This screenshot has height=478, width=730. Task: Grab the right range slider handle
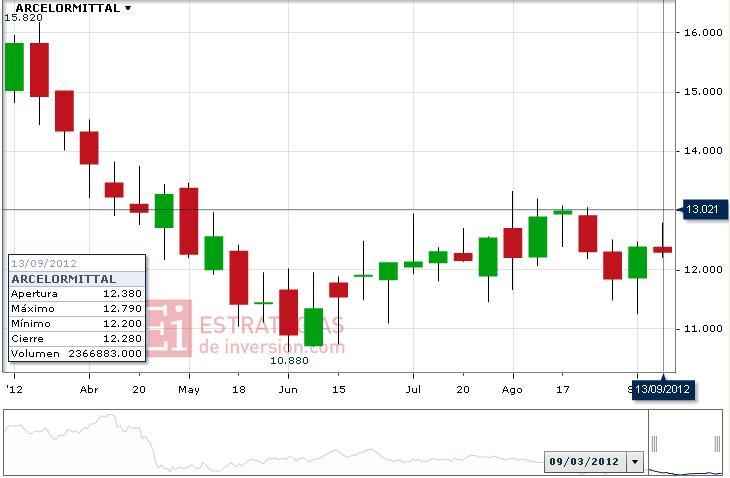point(717,444)
